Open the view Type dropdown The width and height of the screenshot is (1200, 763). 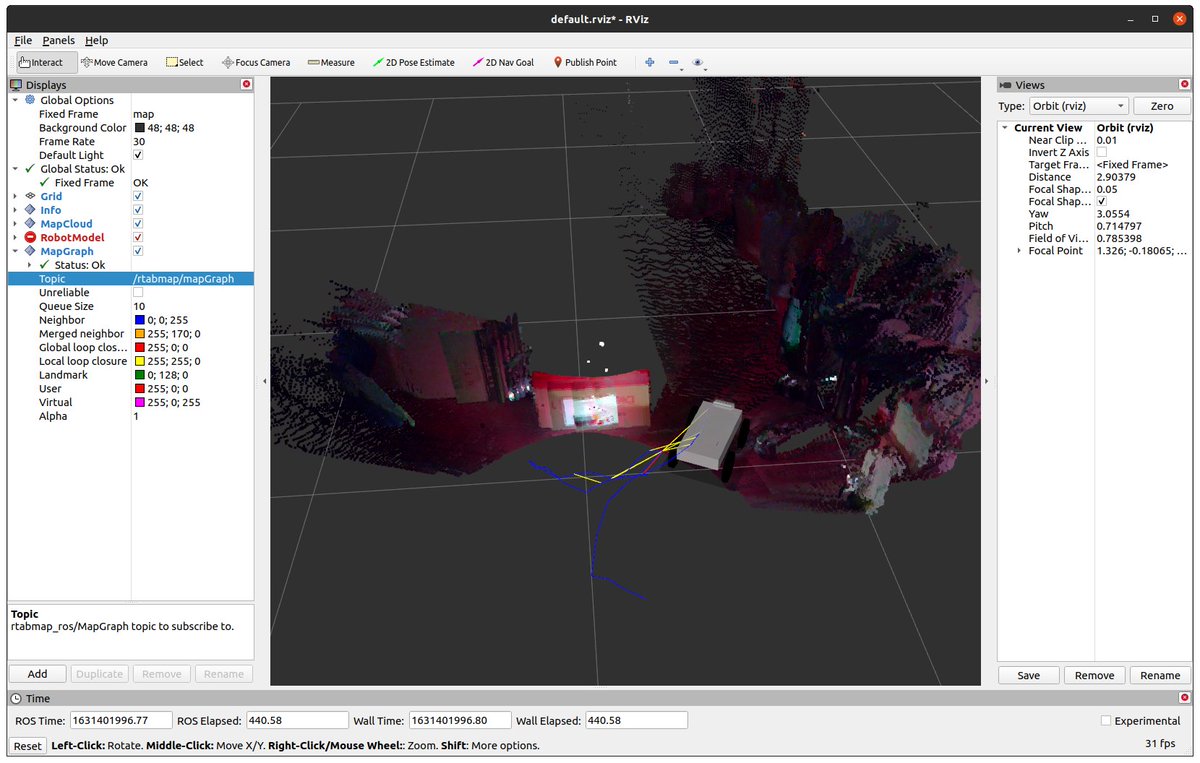1078,105
